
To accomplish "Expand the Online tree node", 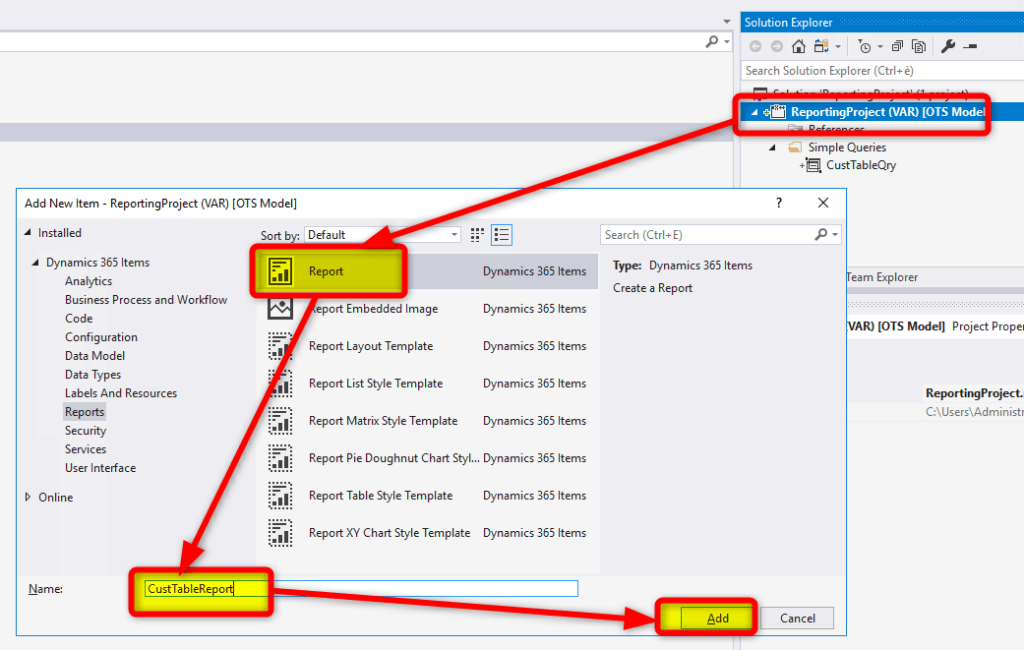I will click(x=28, y=497).
